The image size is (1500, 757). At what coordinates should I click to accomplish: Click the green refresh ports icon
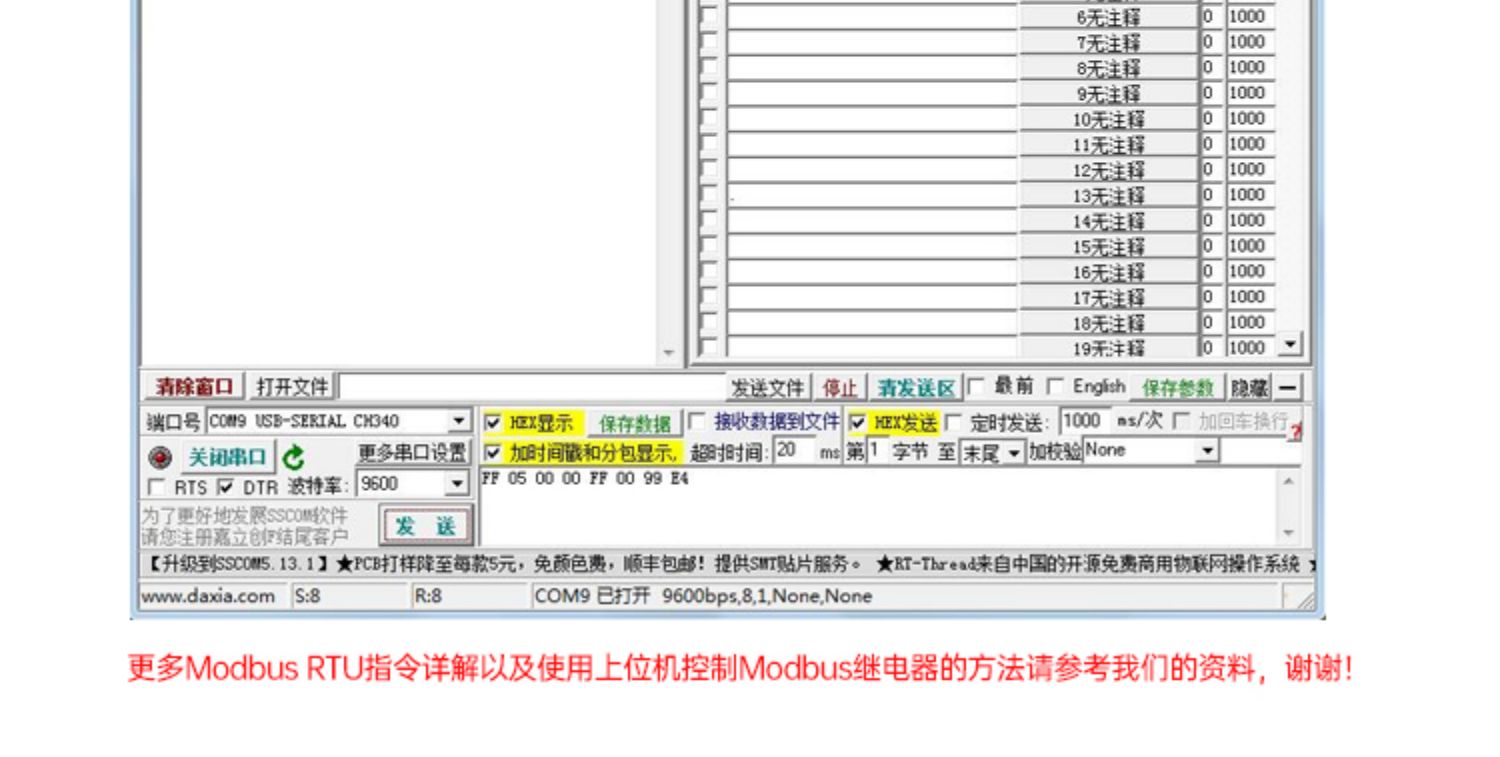pos(293,458)
